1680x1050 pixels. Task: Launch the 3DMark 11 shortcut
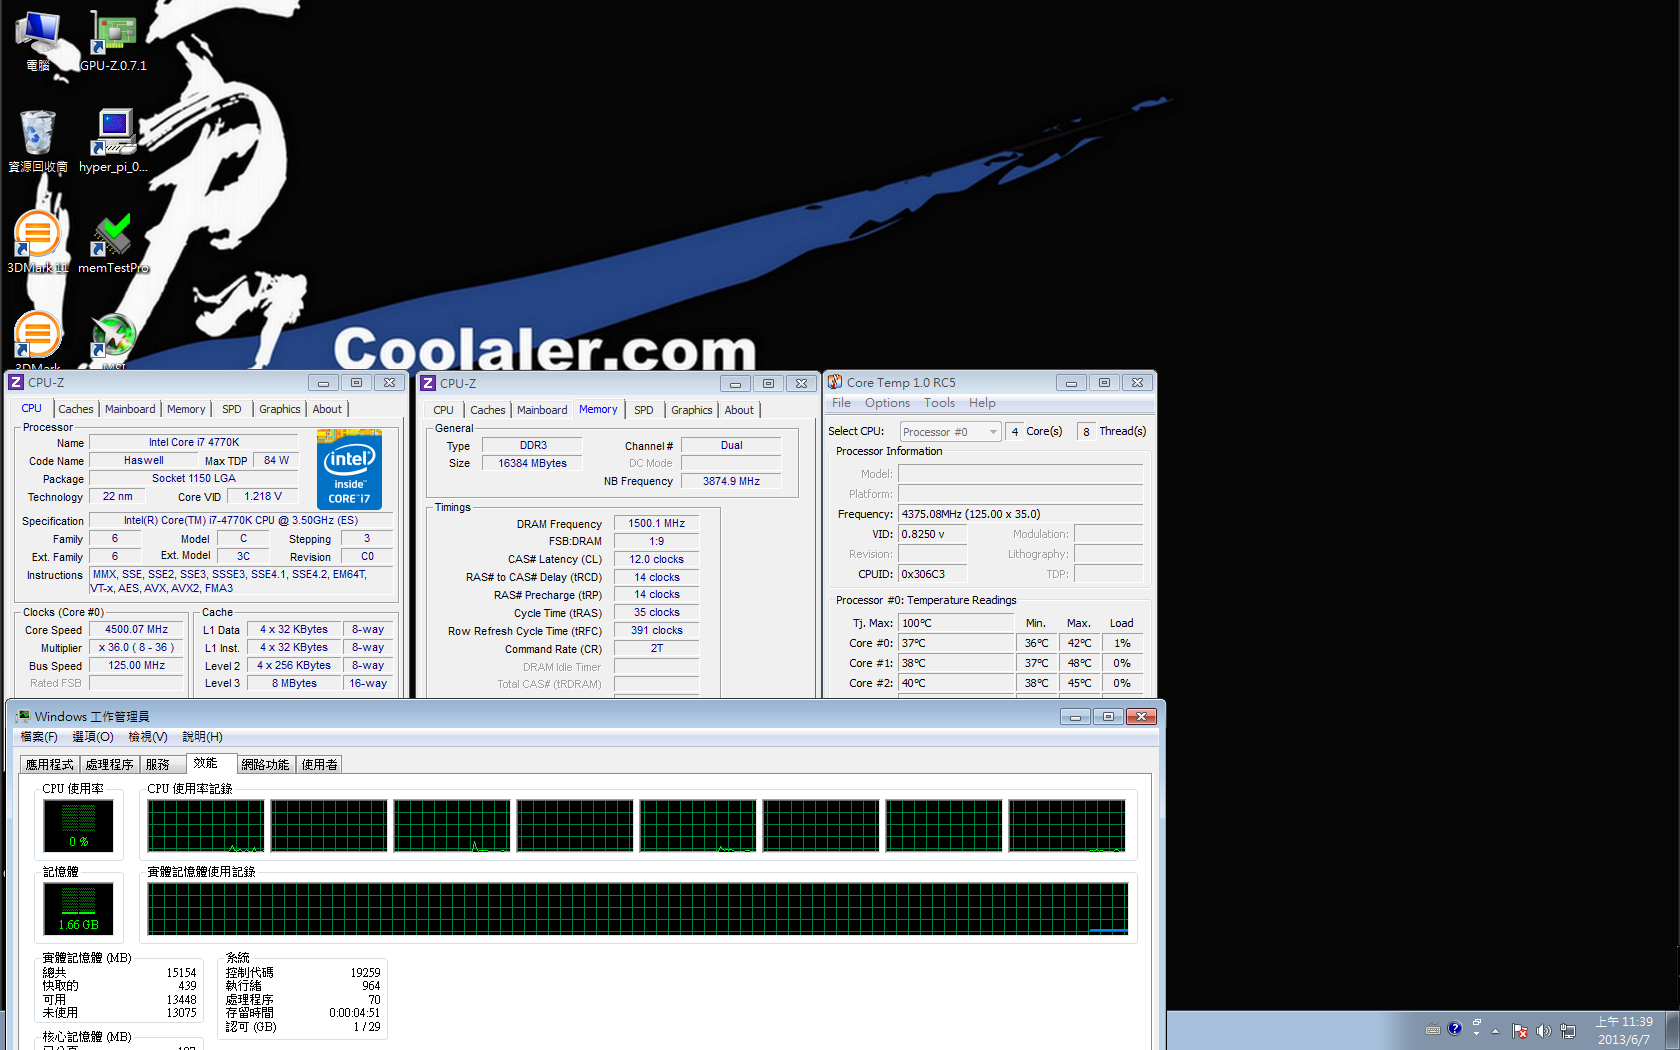pyautogui.click(x=38, y=242)
